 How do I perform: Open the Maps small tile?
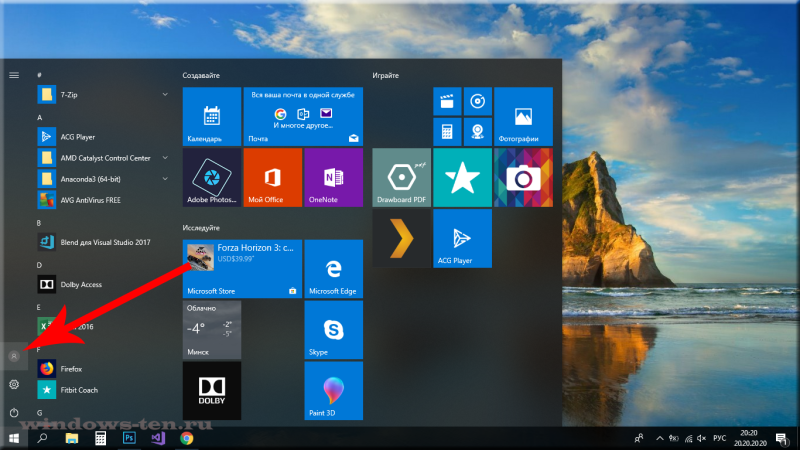tap(478, 132)
